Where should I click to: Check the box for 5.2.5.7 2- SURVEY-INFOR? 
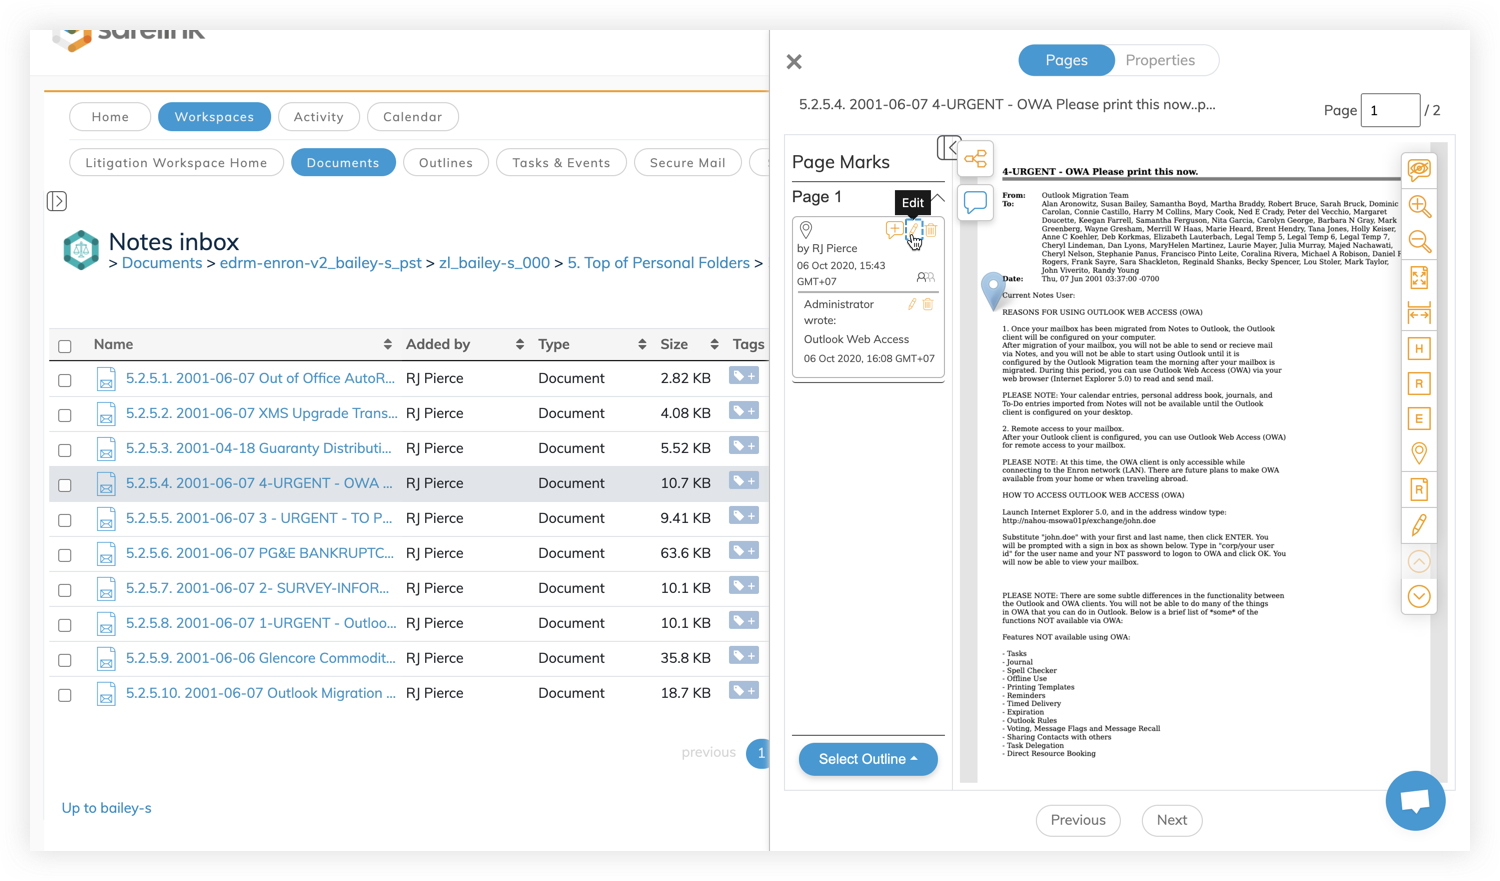(x=65, y=590)
